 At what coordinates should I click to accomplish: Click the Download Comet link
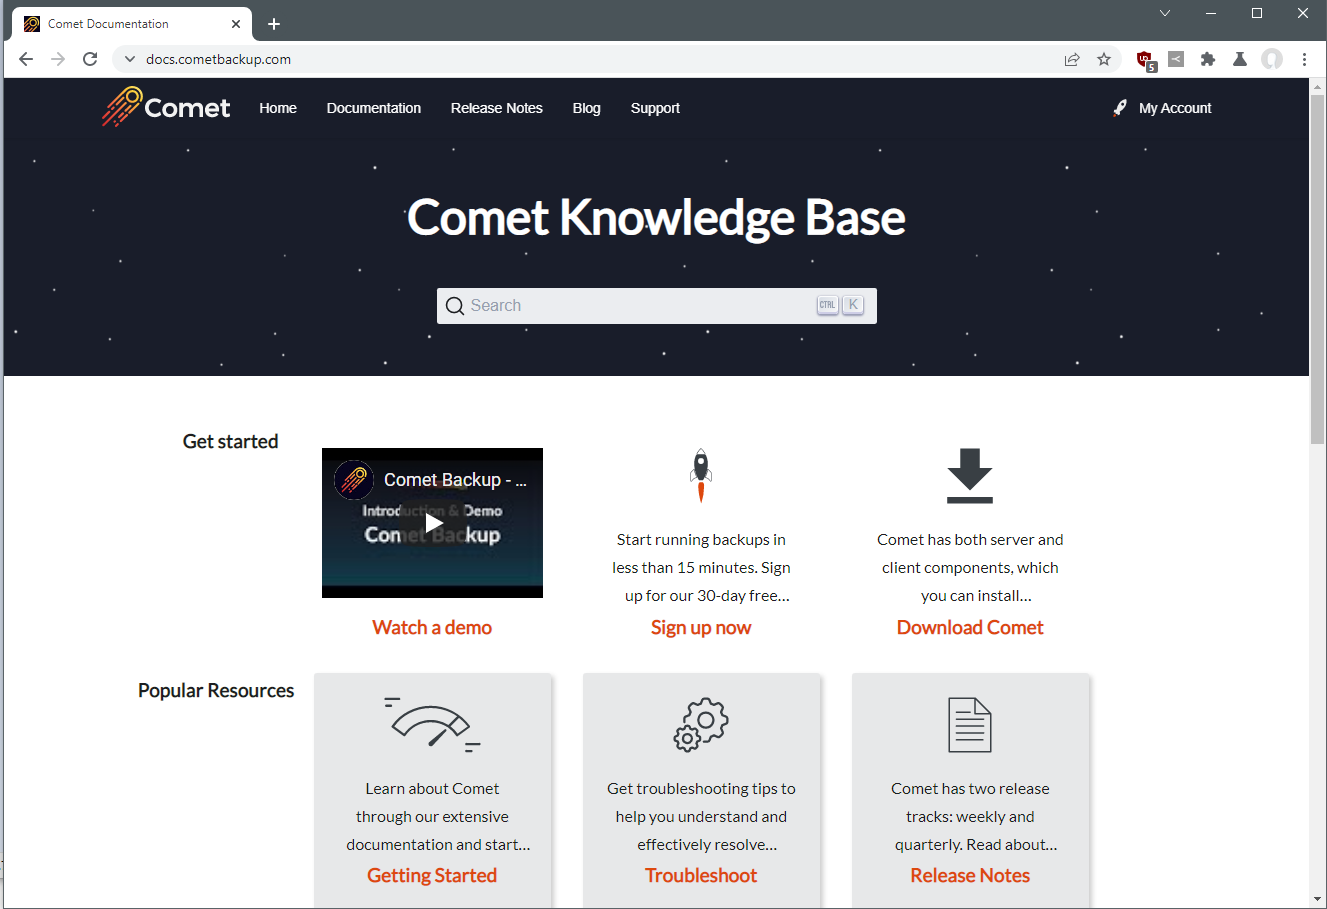click(x=969, y=627)
